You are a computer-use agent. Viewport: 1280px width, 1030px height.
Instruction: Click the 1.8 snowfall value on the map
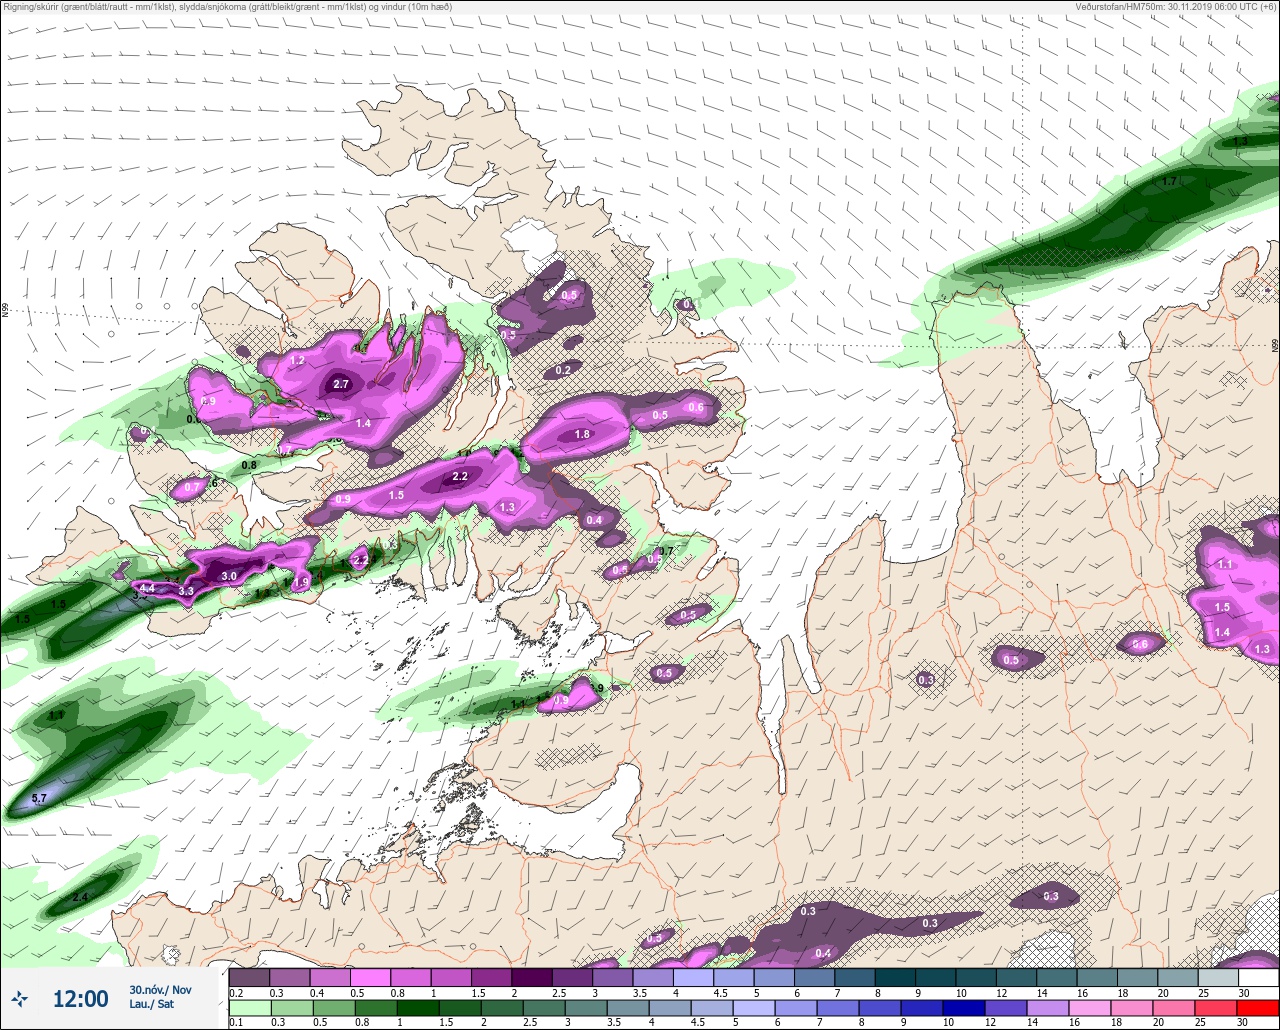pos(582,434)
